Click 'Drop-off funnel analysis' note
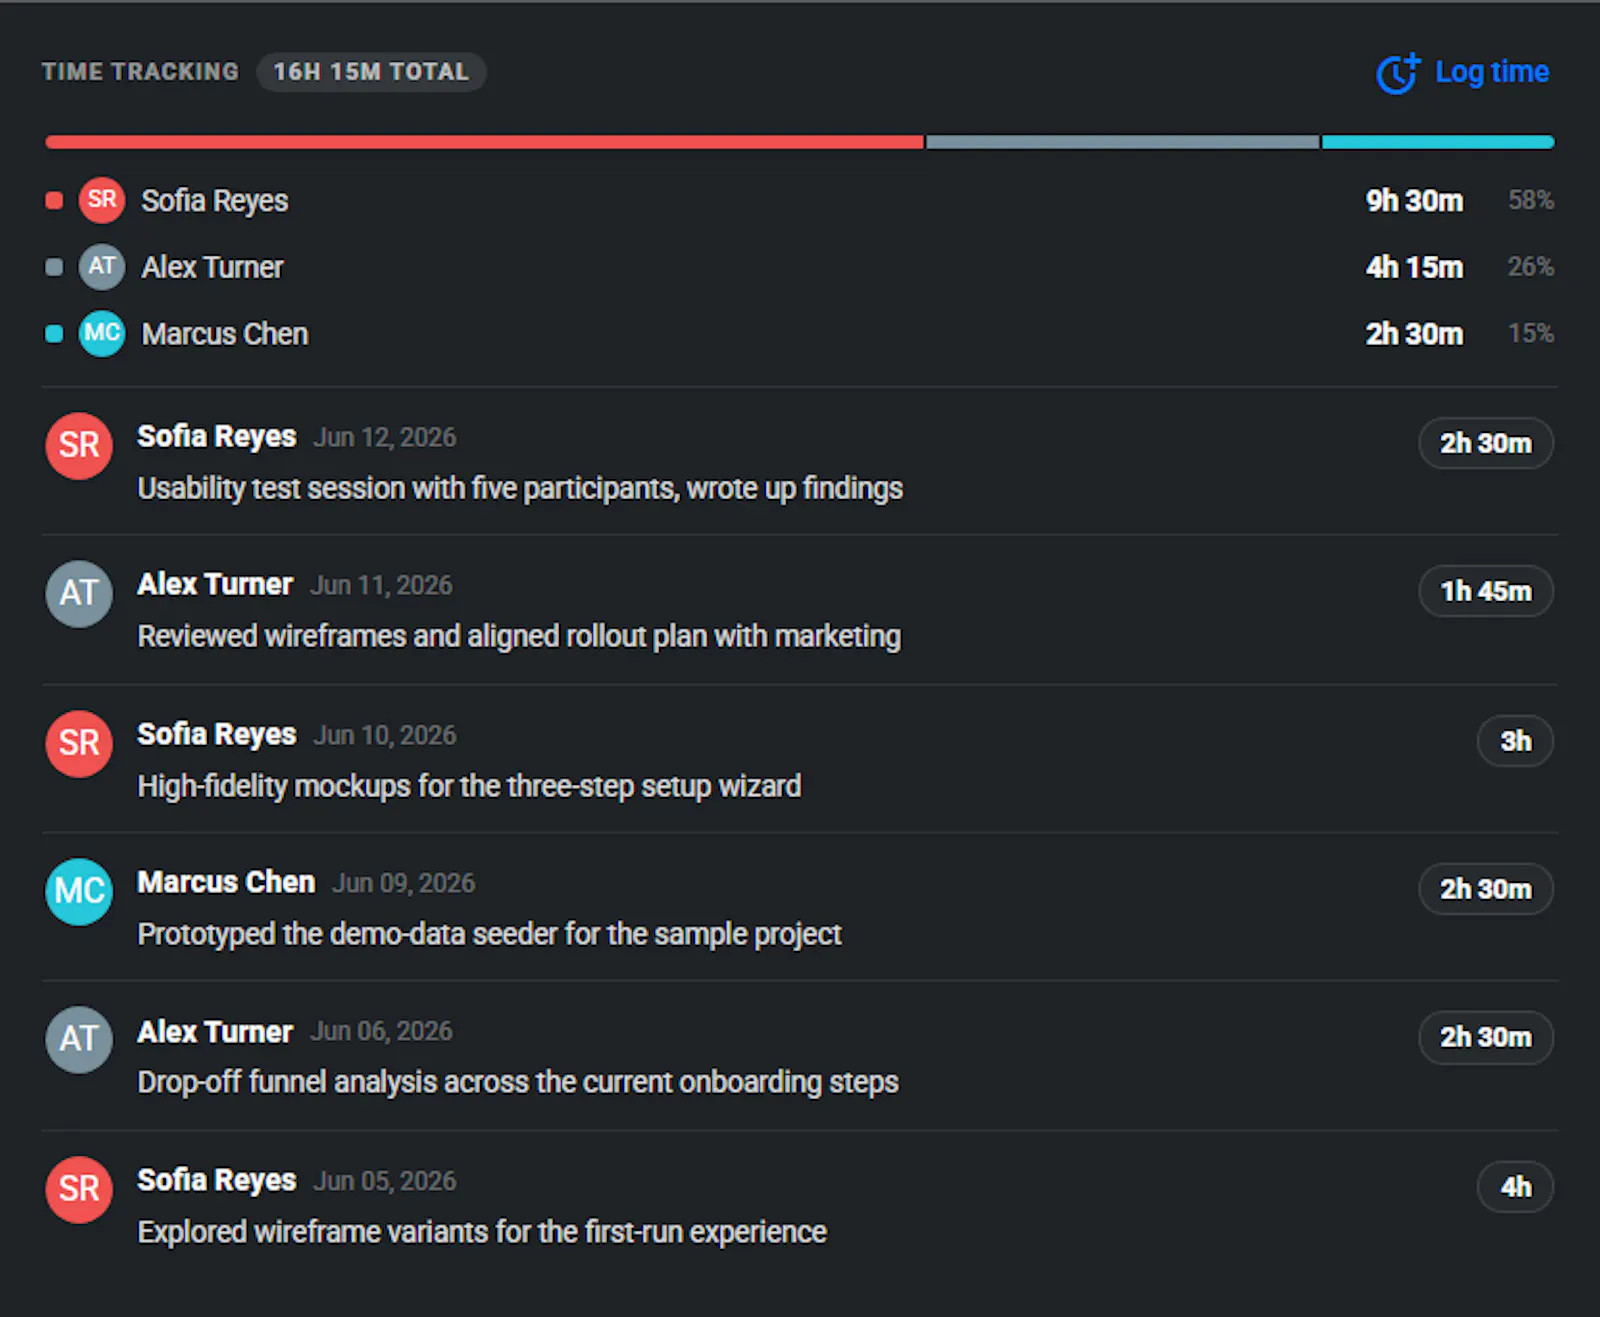Screen dimensions: 1600x1317 pyautogui.click(x=518, y=1083)
